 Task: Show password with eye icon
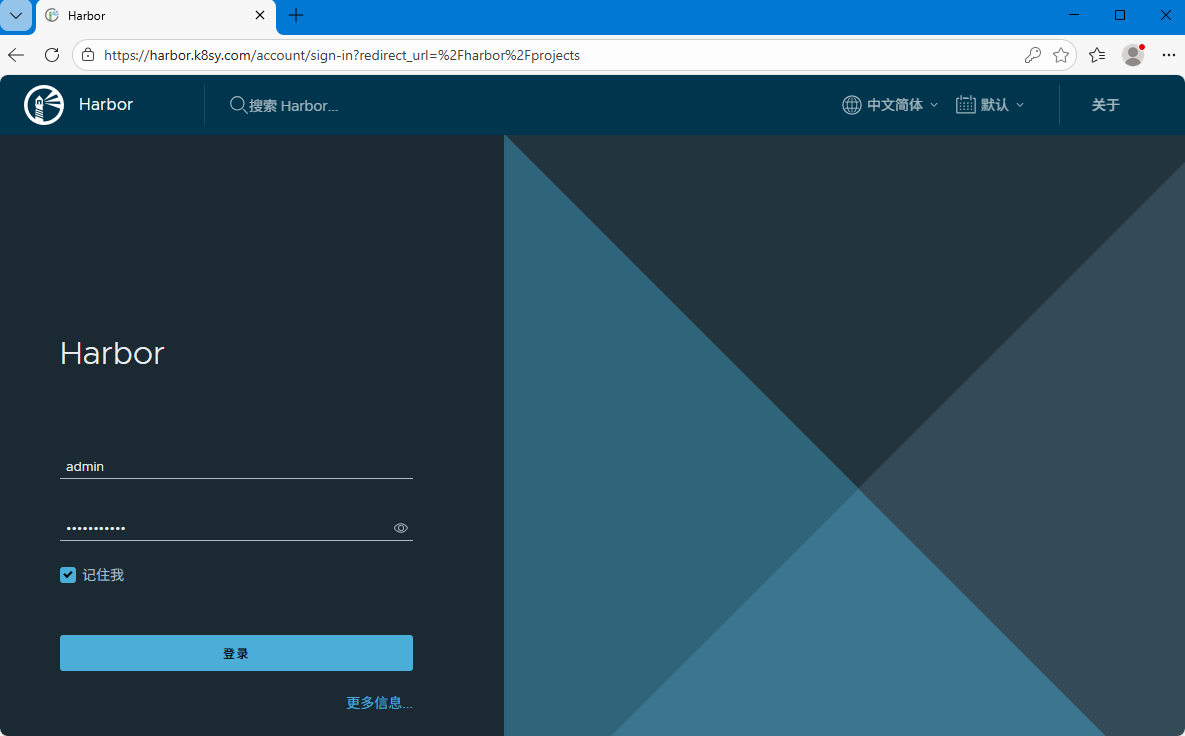pyautogui.click(x=401, y=528)
